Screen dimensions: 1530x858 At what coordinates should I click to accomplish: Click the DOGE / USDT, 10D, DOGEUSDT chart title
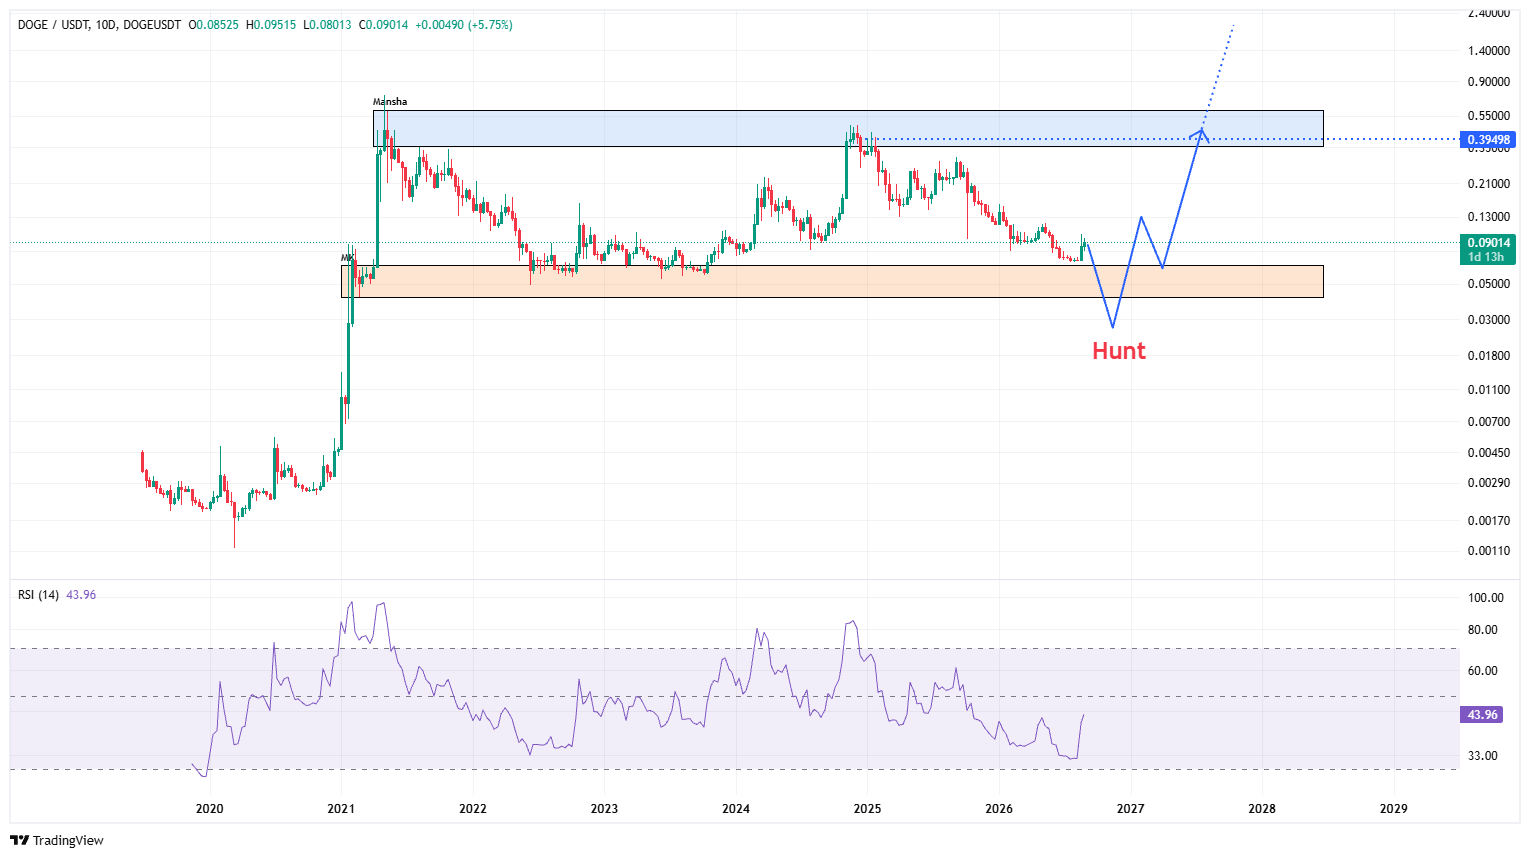coord(99,25)
